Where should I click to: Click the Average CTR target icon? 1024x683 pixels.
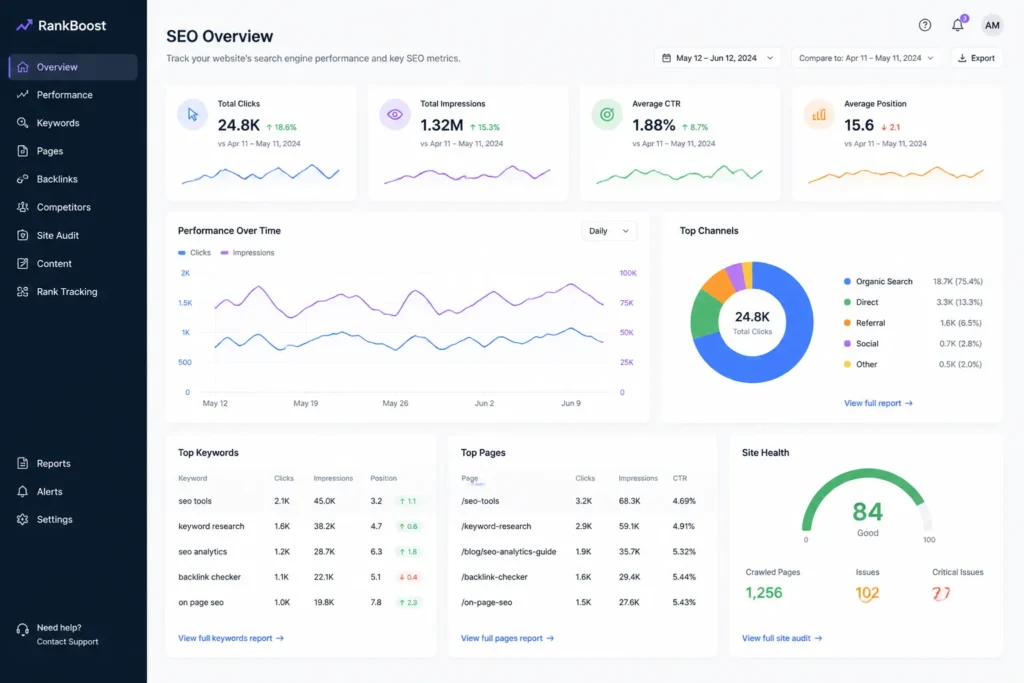pos(607,114)
